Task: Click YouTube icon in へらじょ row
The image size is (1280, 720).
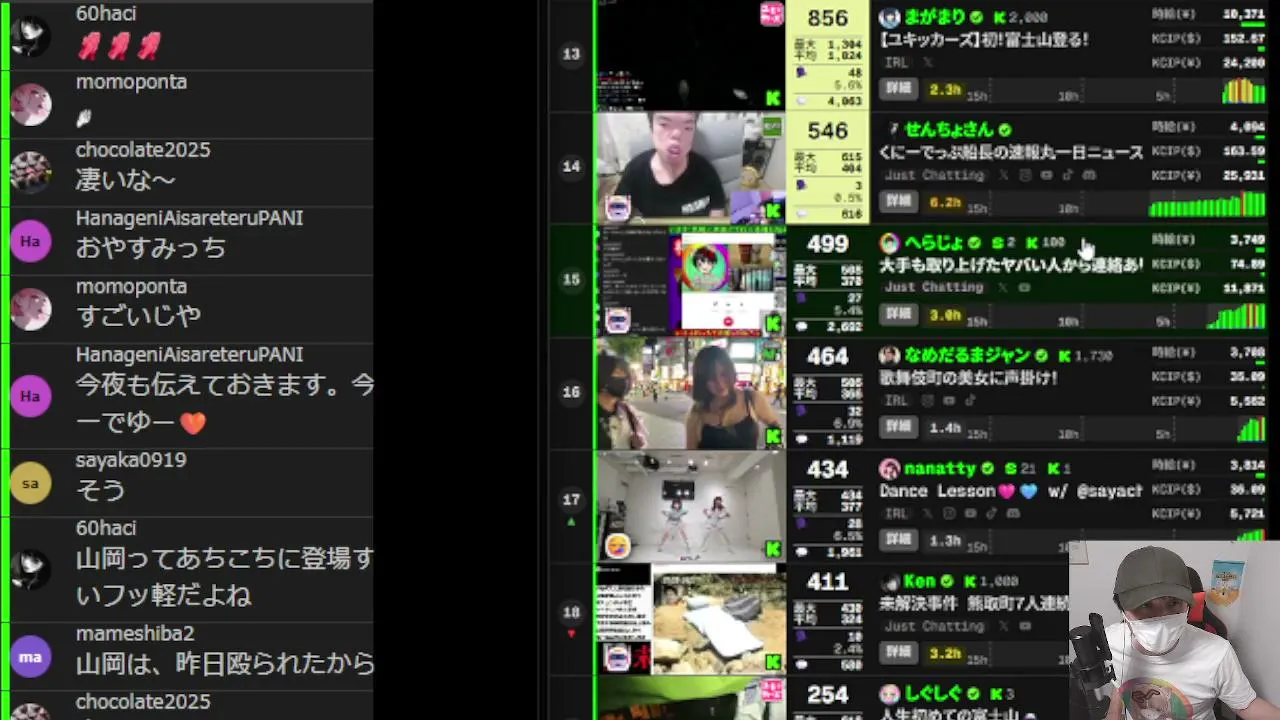Action: click(1025, 287)
